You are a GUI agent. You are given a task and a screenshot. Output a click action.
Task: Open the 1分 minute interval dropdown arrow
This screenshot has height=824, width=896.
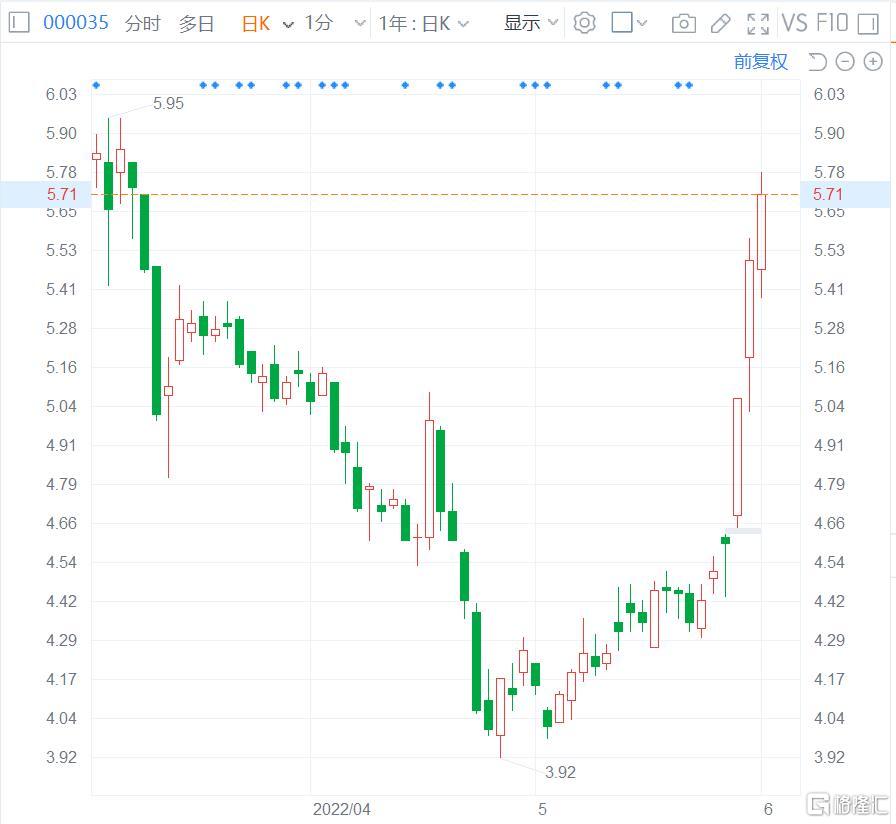click(x=359, y=23)
